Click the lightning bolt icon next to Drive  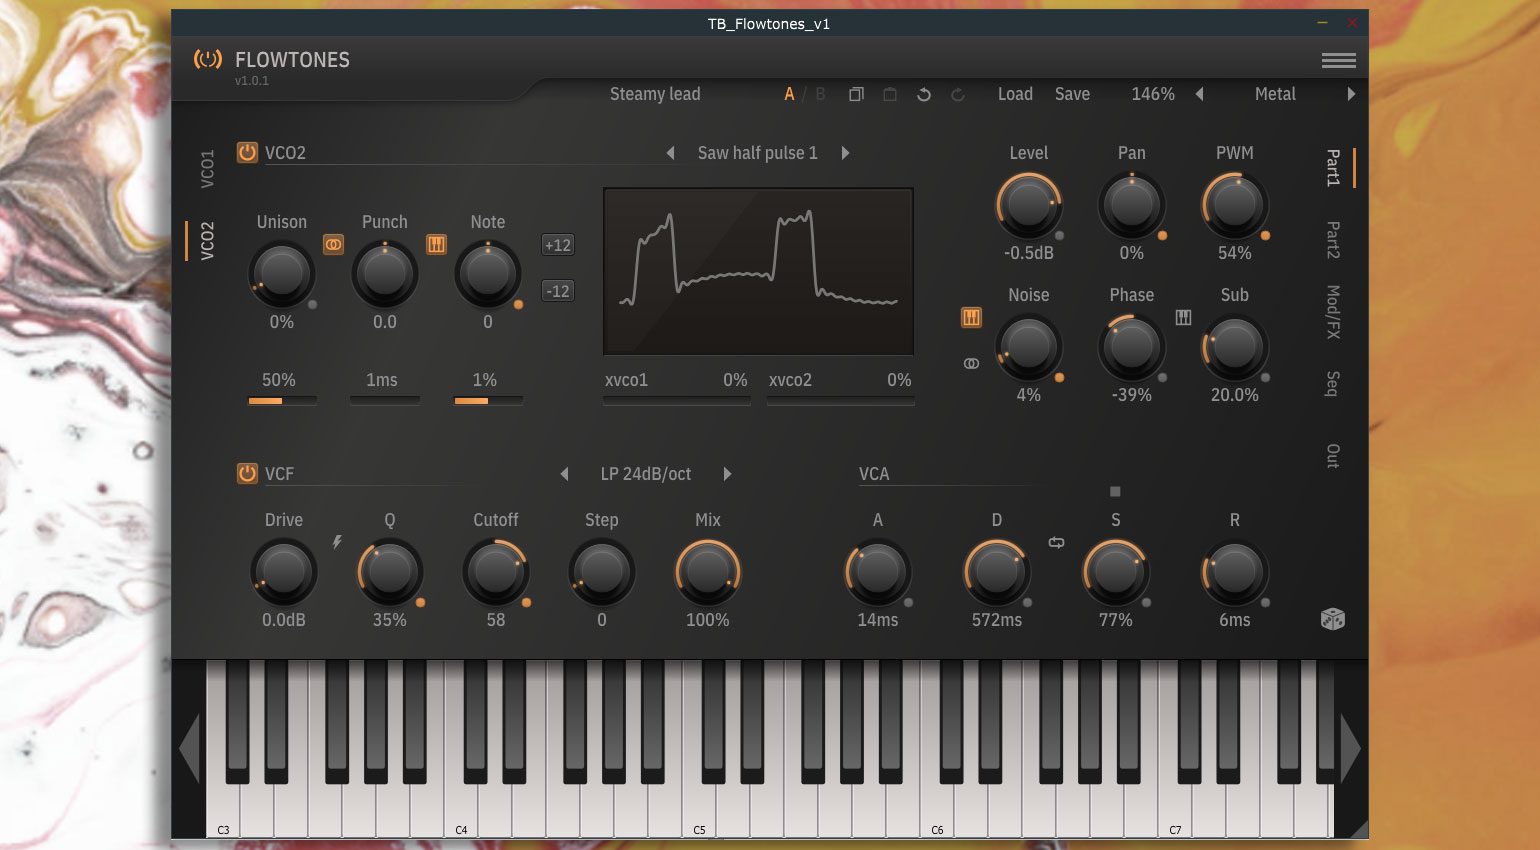pos(337,542)
